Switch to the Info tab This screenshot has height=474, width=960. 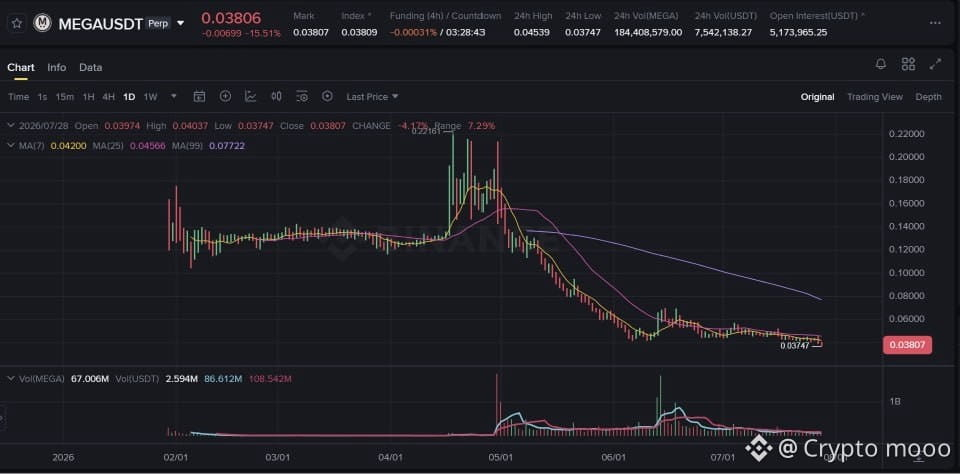pos(57,67)
